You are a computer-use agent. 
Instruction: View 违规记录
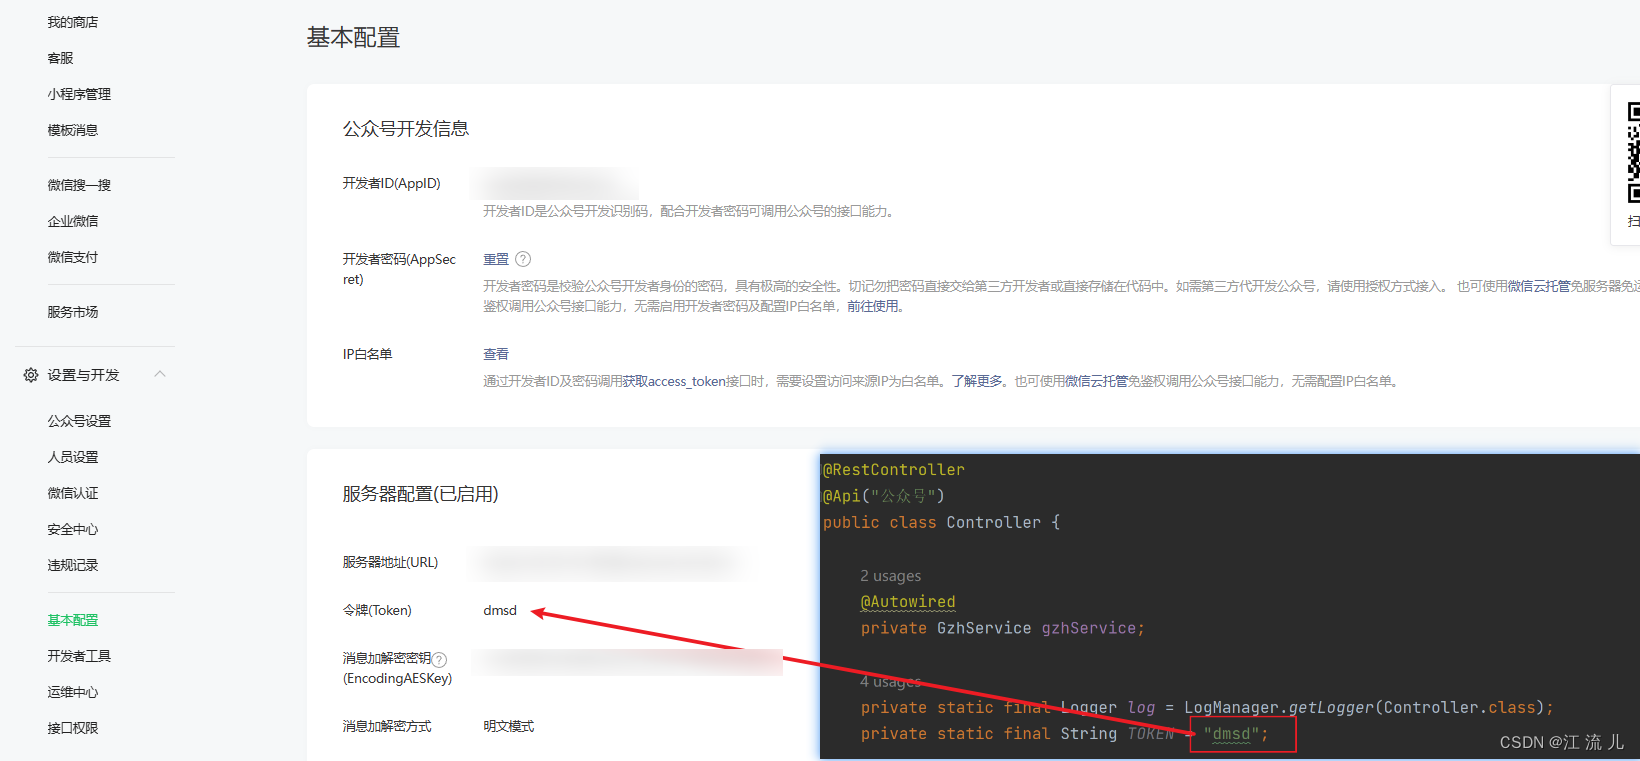point(73,565)
